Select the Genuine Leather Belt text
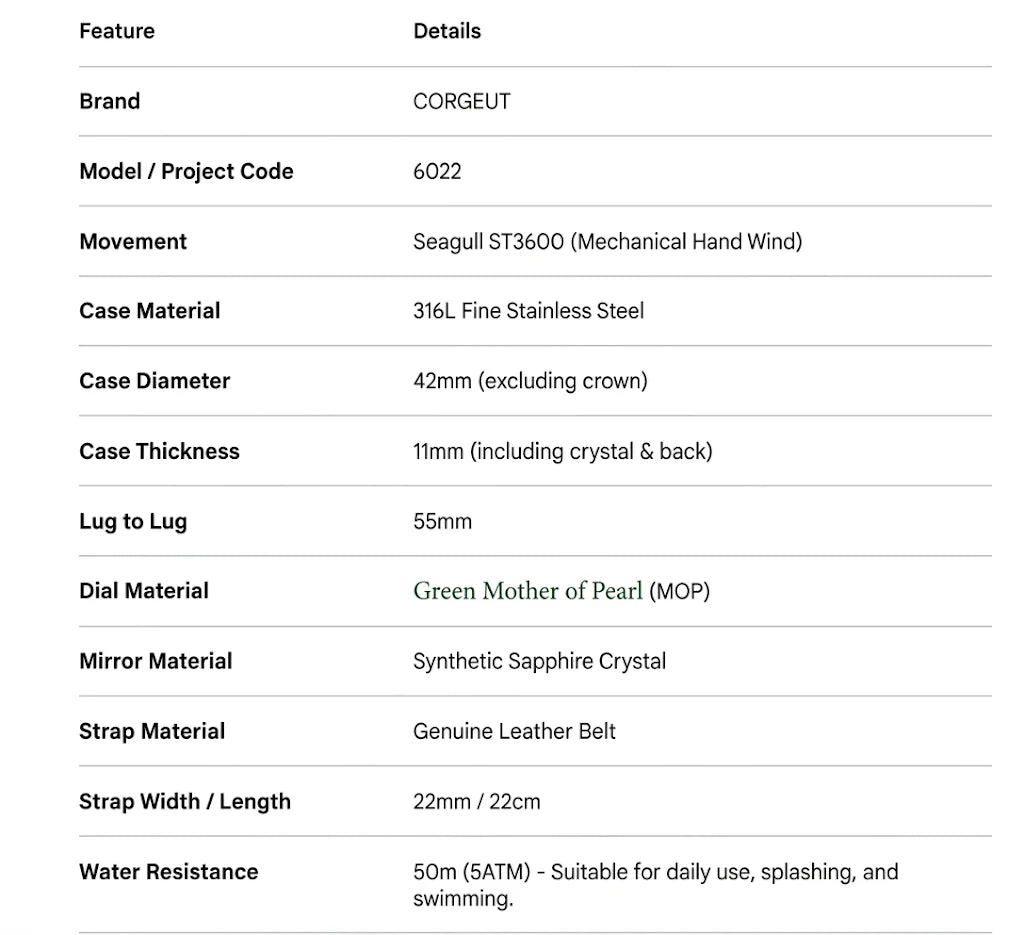 [514, 731]
